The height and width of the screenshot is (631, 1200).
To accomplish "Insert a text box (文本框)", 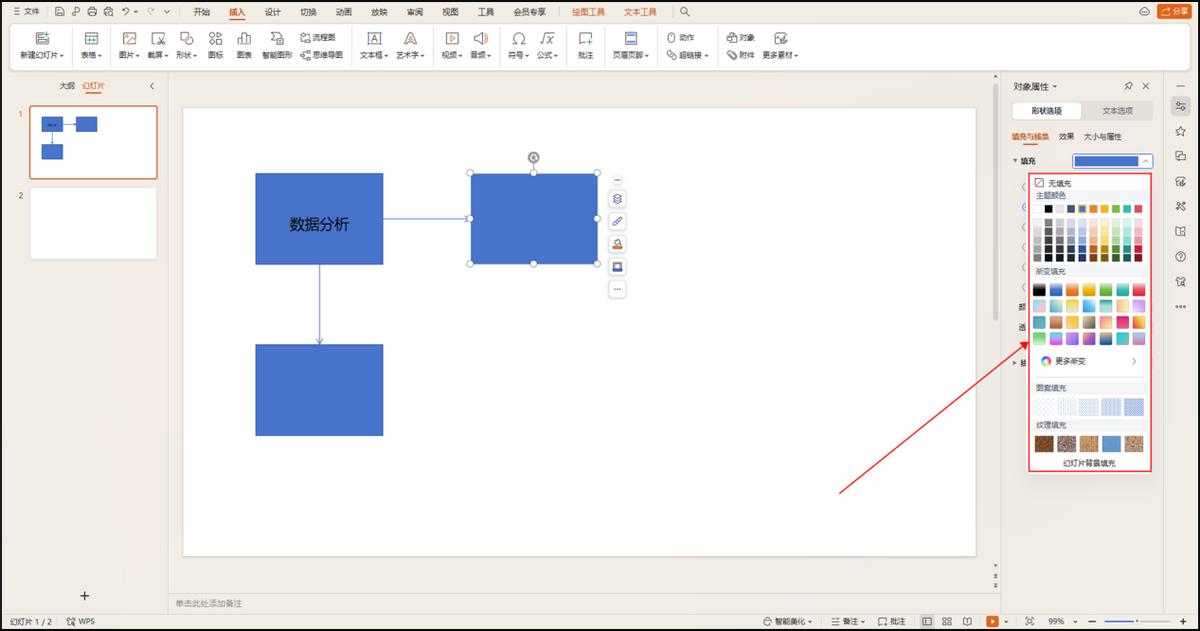I will click(374, 44).
